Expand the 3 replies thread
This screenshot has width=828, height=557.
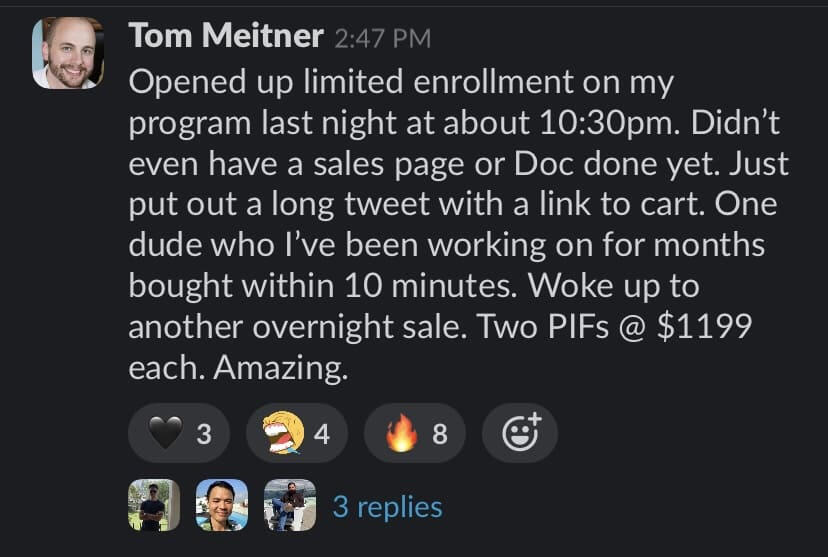pos(387,506)
